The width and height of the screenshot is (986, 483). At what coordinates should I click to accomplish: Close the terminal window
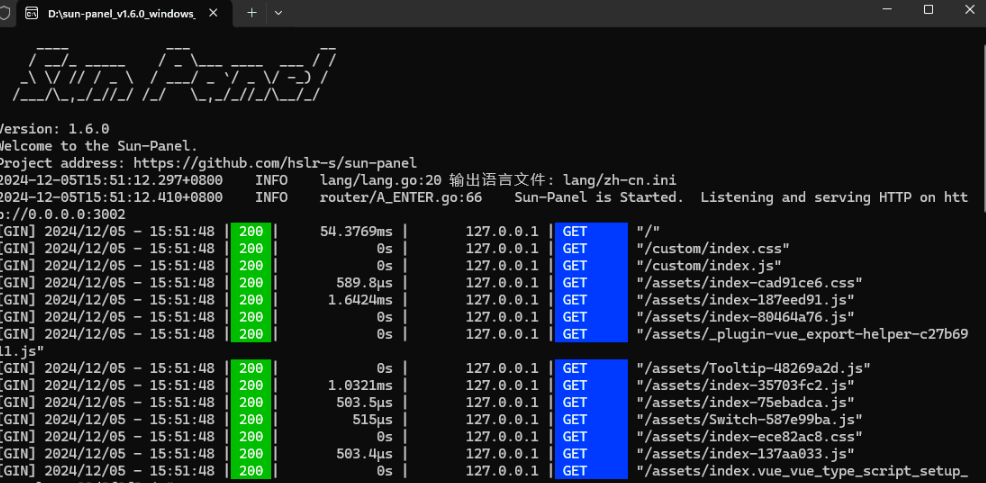(969, 9)
